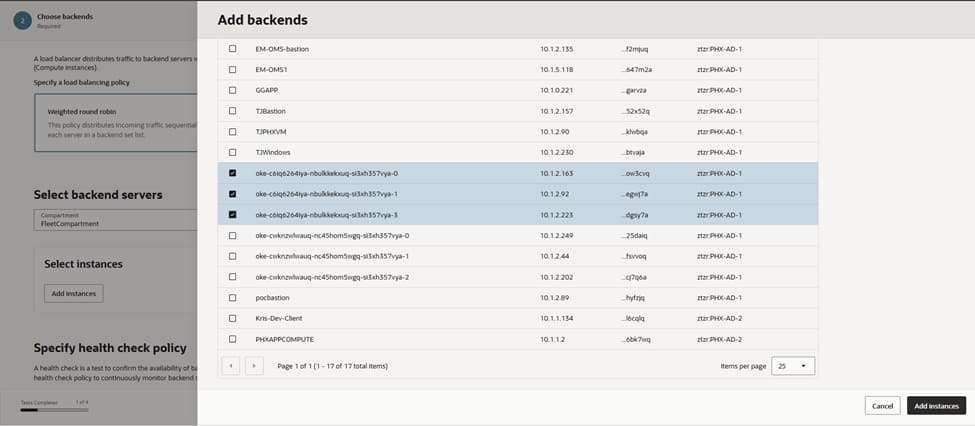Tick the pocbastion checkbox

point(233,298)
